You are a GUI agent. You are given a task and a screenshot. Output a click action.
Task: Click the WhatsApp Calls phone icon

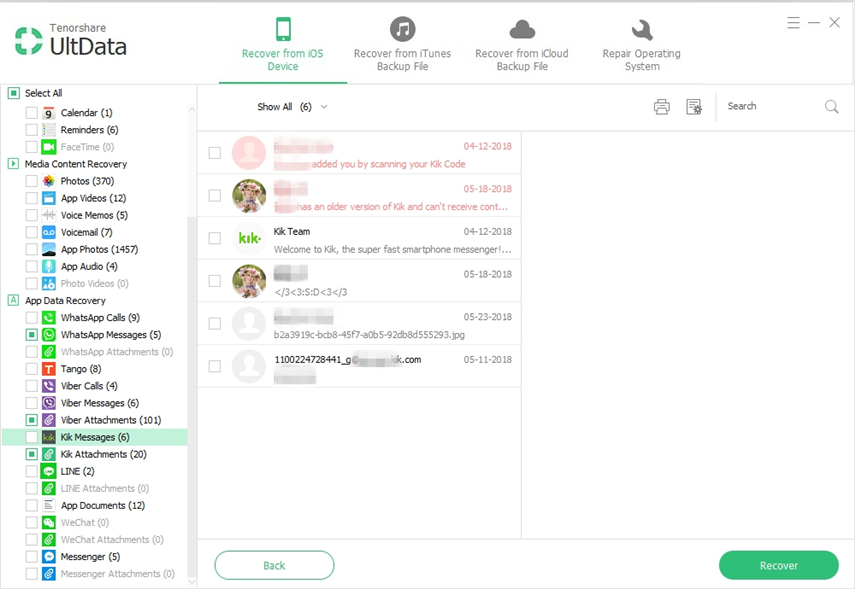click(x=49, y=317)
